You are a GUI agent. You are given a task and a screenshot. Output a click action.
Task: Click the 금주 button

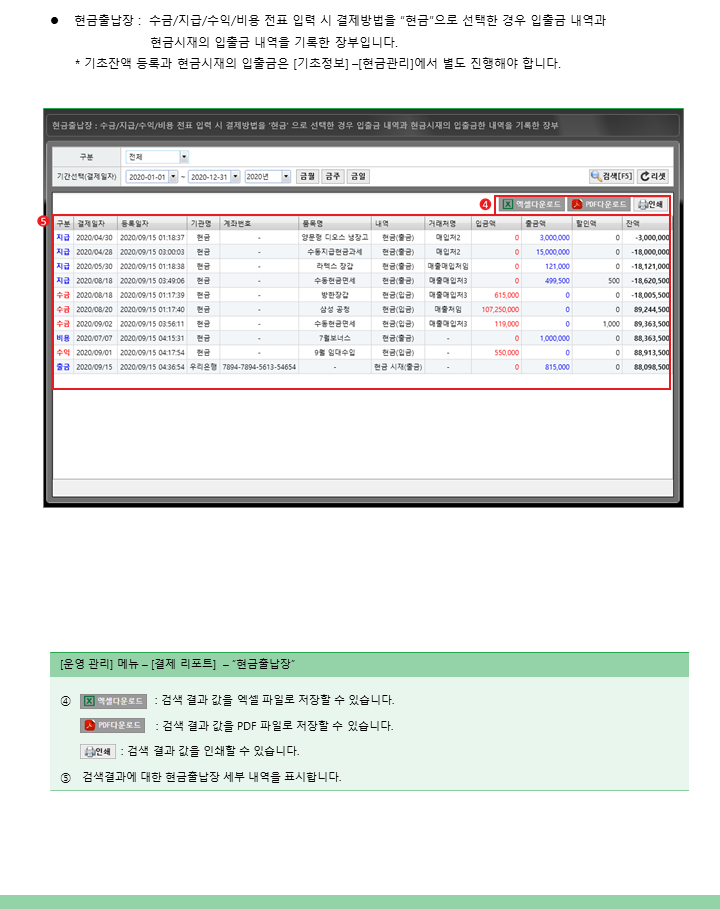pos(333,176)
